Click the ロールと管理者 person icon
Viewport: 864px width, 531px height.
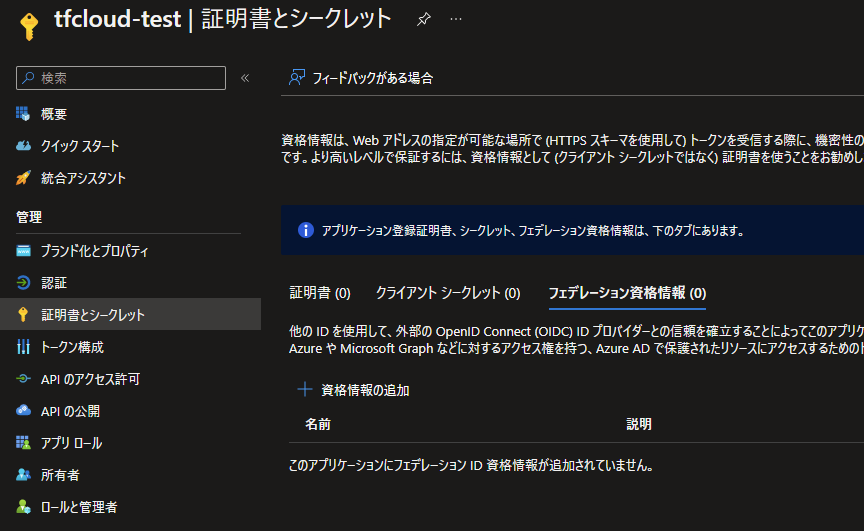pos(23,506)
